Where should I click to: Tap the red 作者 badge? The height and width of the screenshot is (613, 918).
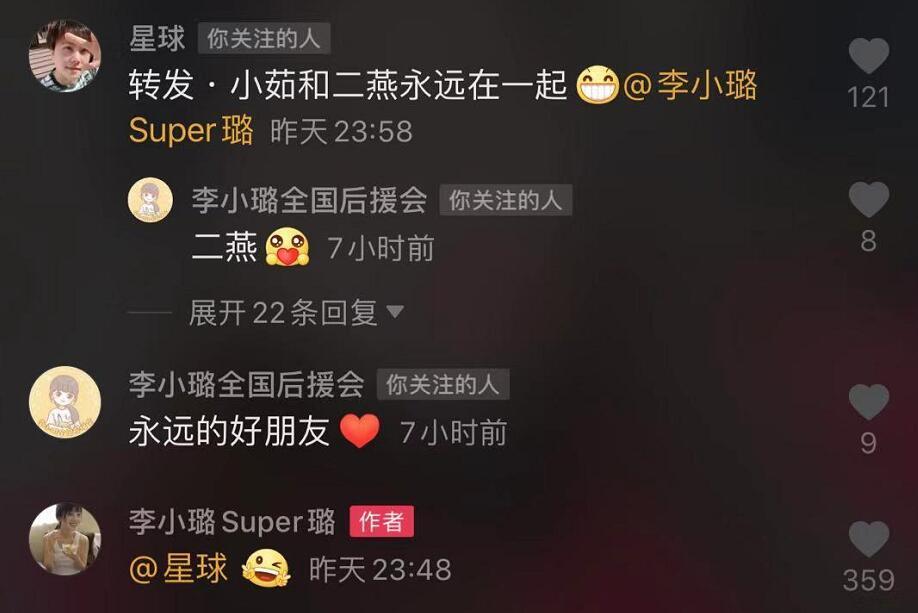click(x=382, y=521)
